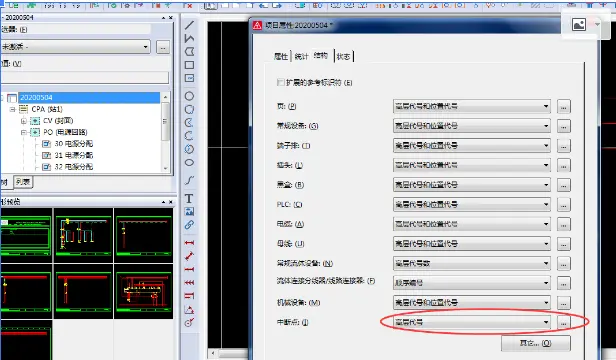
Task: Click the insert image file tool
Action: click(189, 211)
